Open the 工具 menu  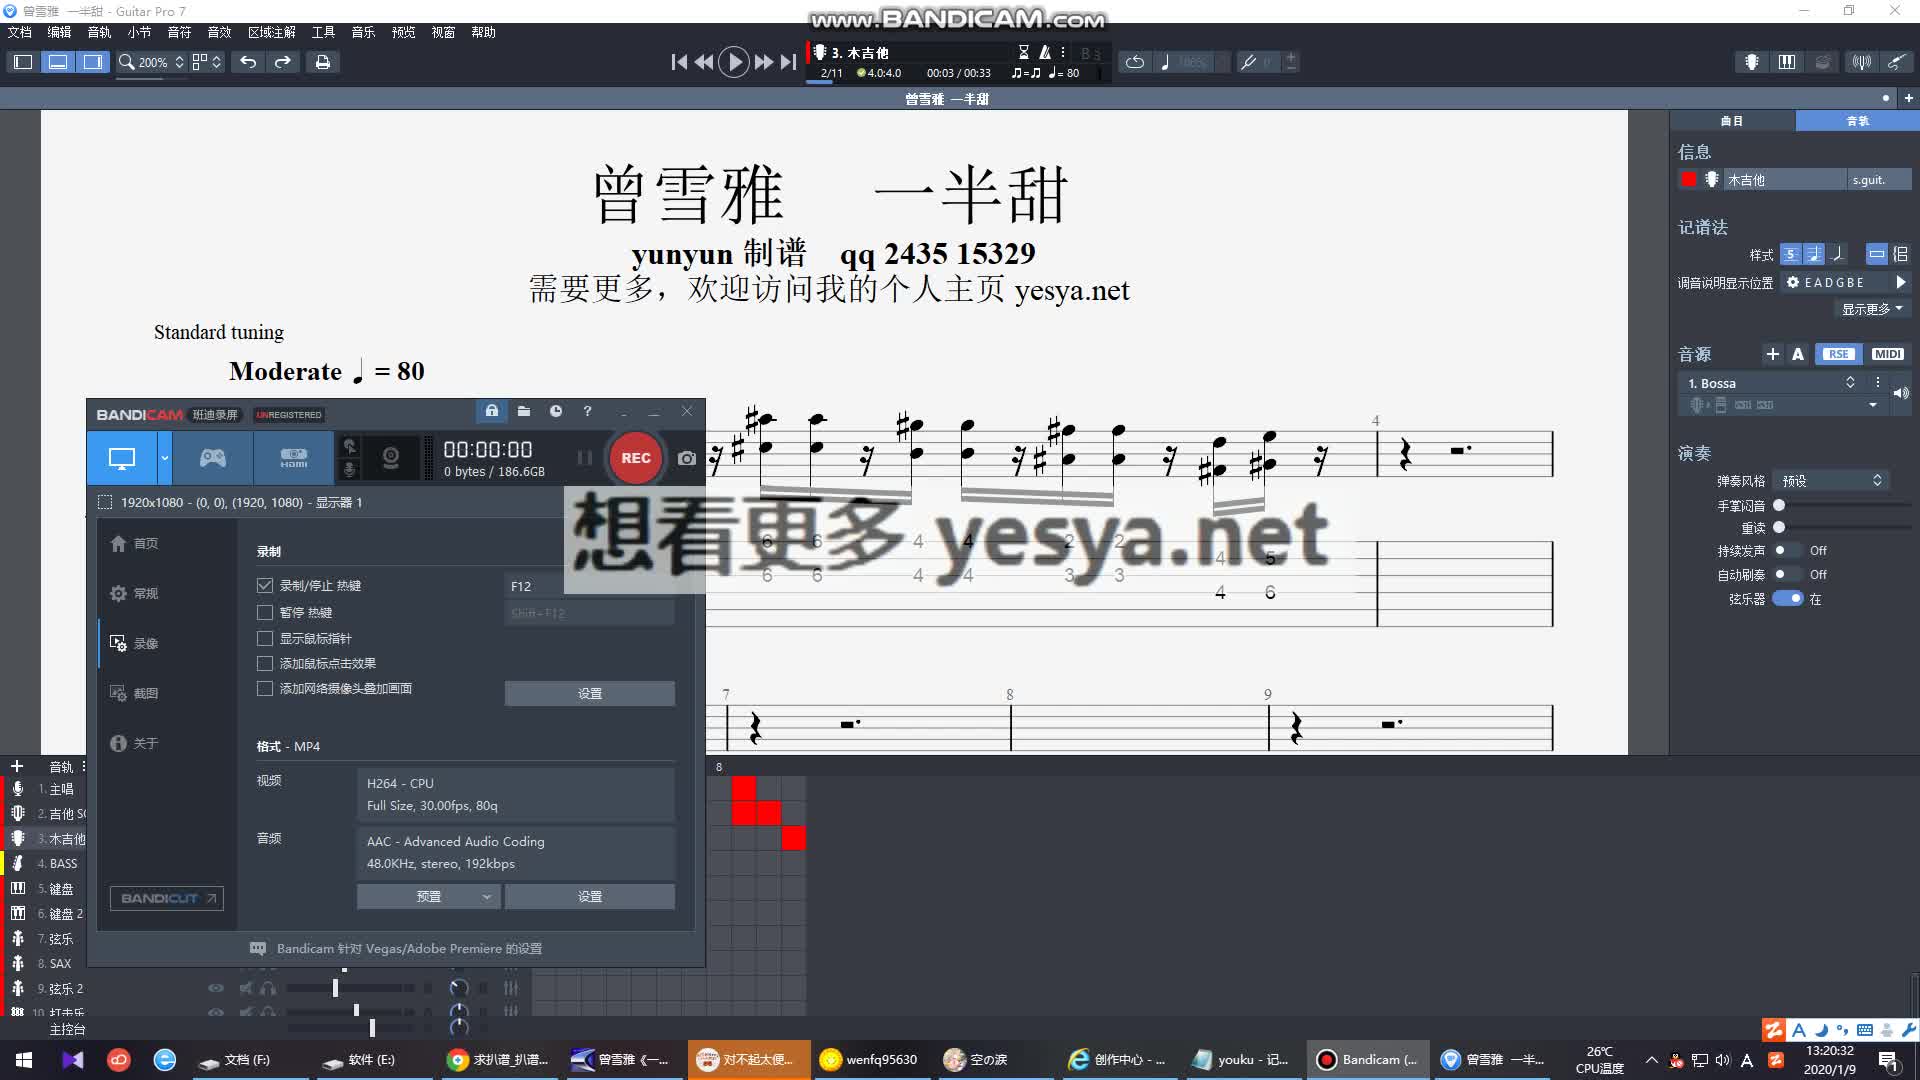(x=323, y=32)
